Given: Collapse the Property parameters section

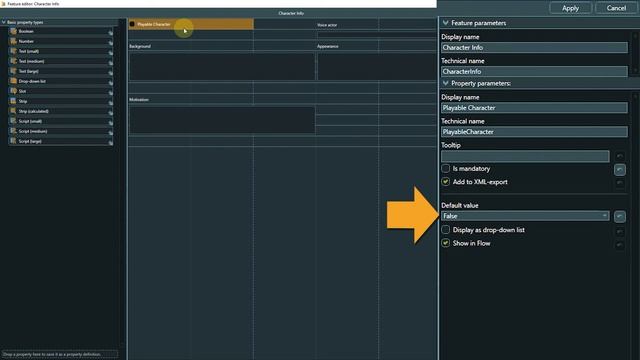Looking at the screenshot, I should [x=446, y=83].
